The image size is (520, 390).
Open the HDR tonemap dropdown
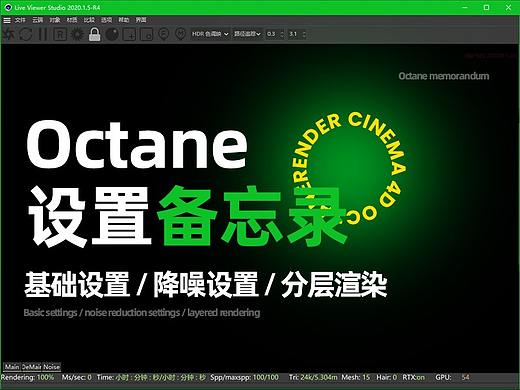point(210,34)
